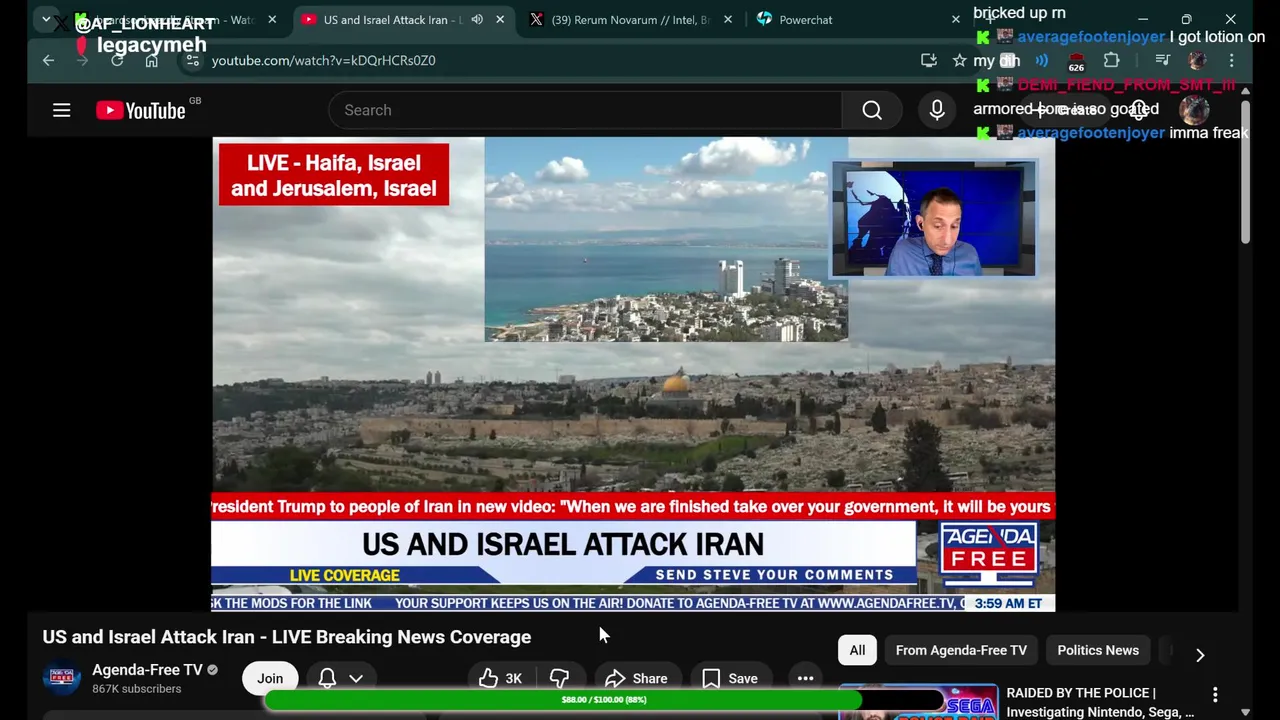The width and height of the screenshot is (1280, 720).
Task: Click averagefootenjoyer's lotion chat message username
Action: [1091, 37]
